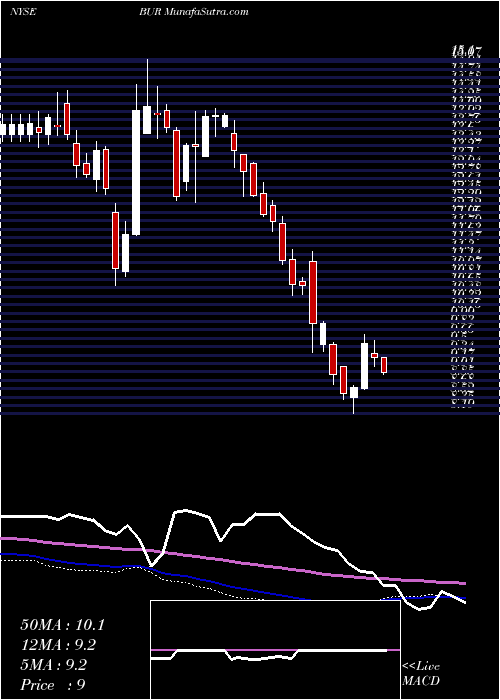The height and width of the screenshot is (700, 500).
Task: Click the 50MA : 10.1 reading
Action: point(62,625)
